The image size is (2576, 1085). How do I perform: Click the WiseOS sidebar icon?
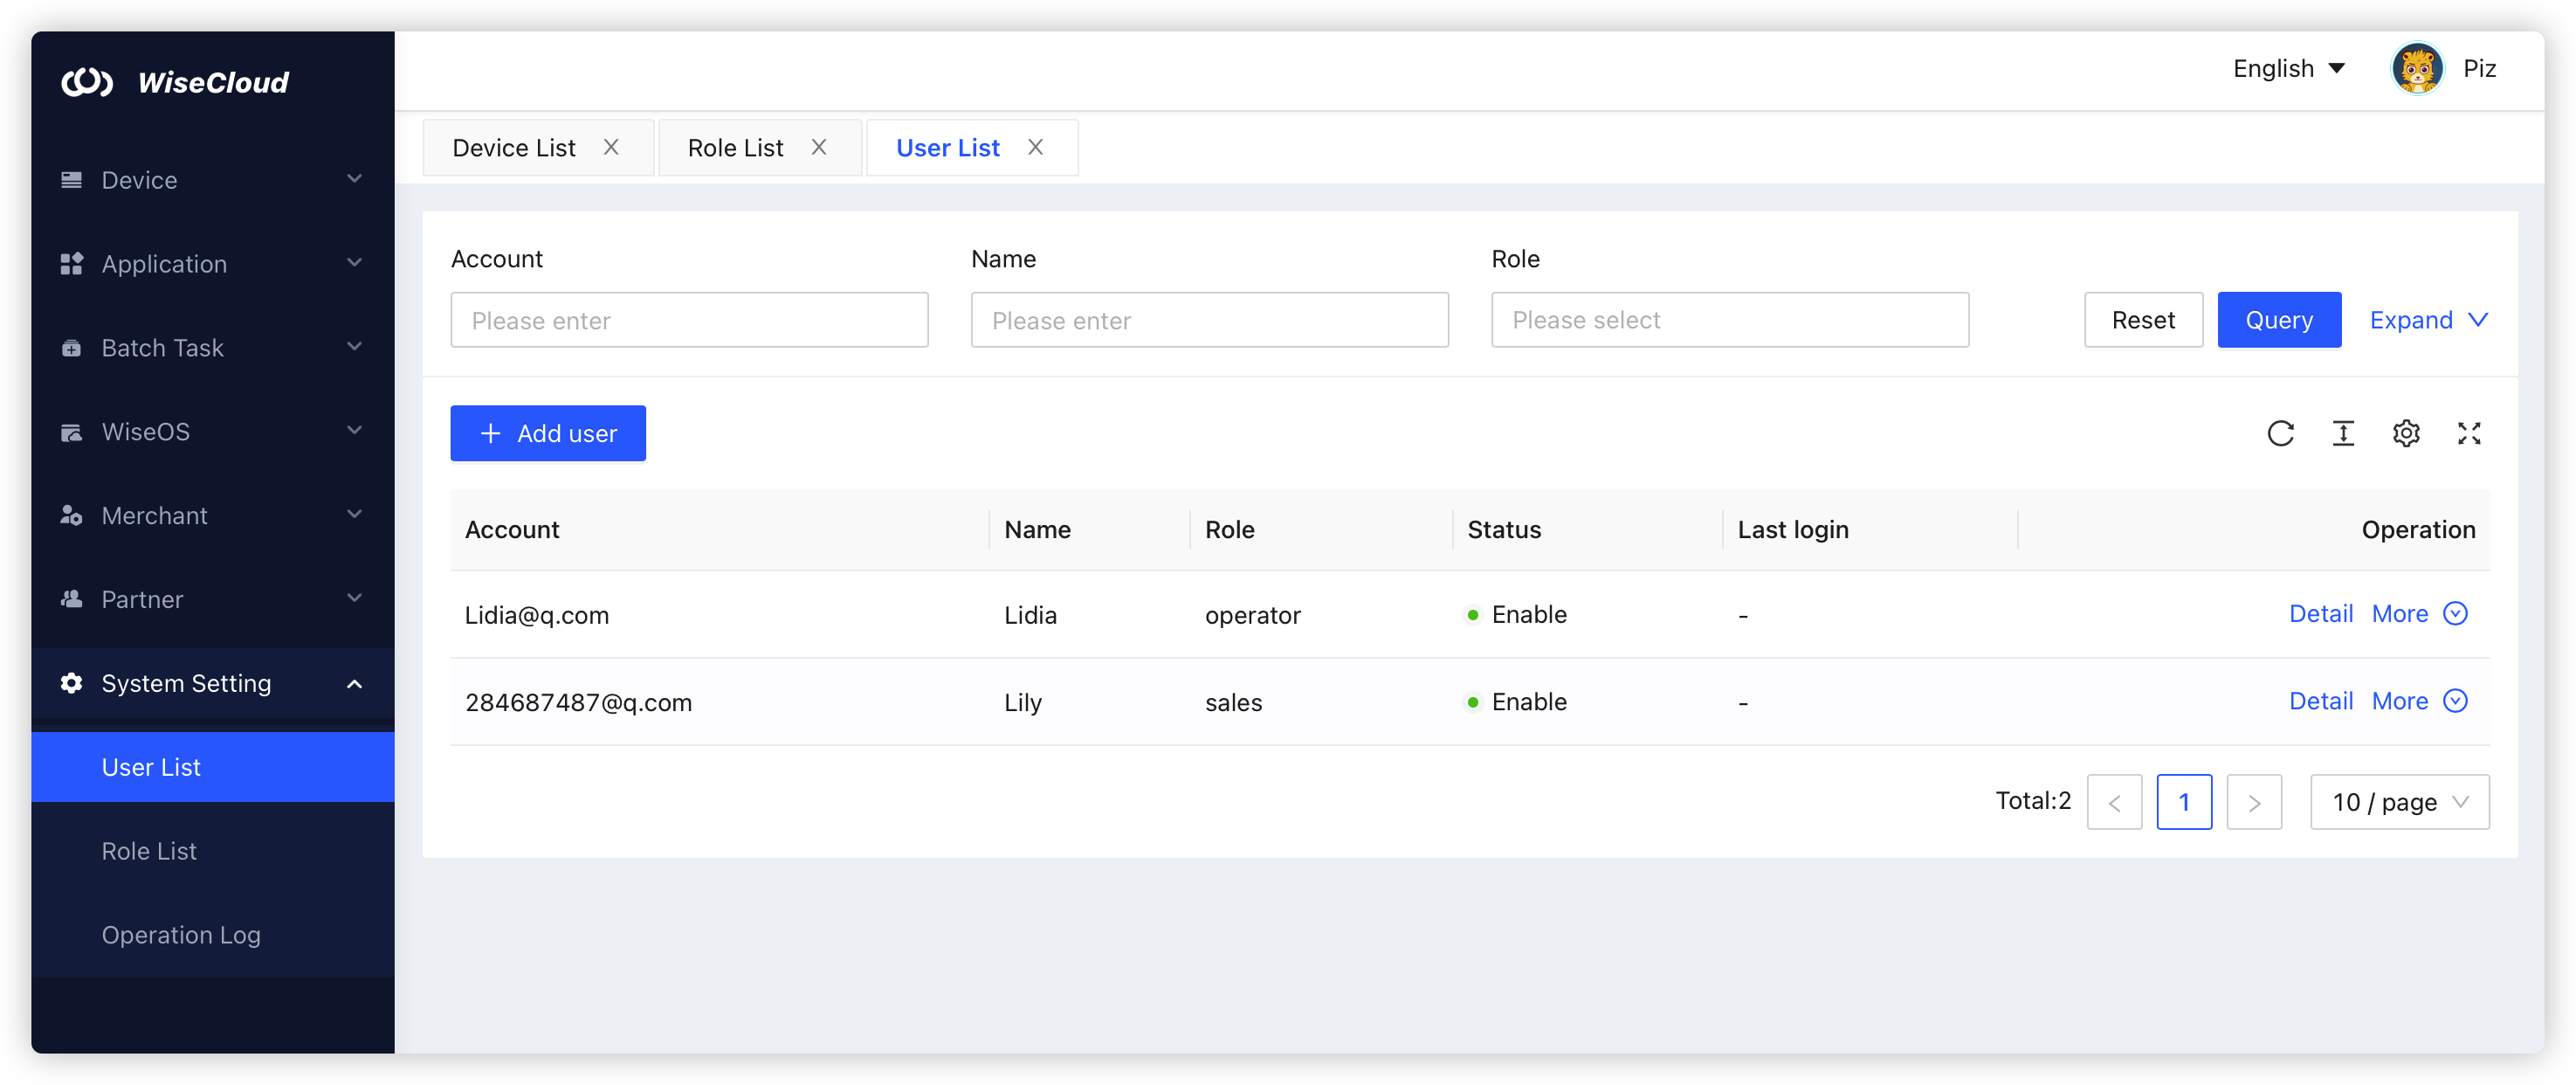[71, 431]
